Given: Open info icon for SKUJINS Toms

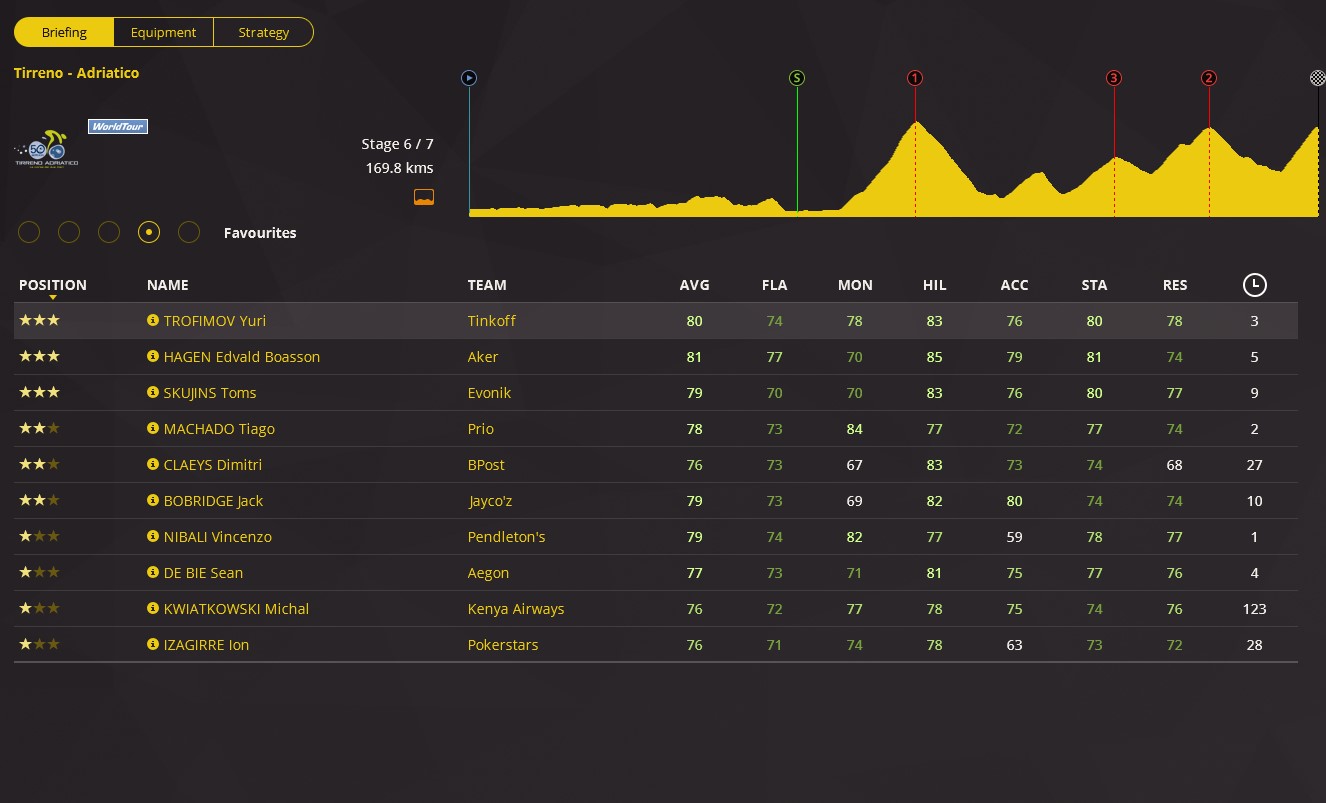Looking at the screenshot, I should (x=153, y=393).
